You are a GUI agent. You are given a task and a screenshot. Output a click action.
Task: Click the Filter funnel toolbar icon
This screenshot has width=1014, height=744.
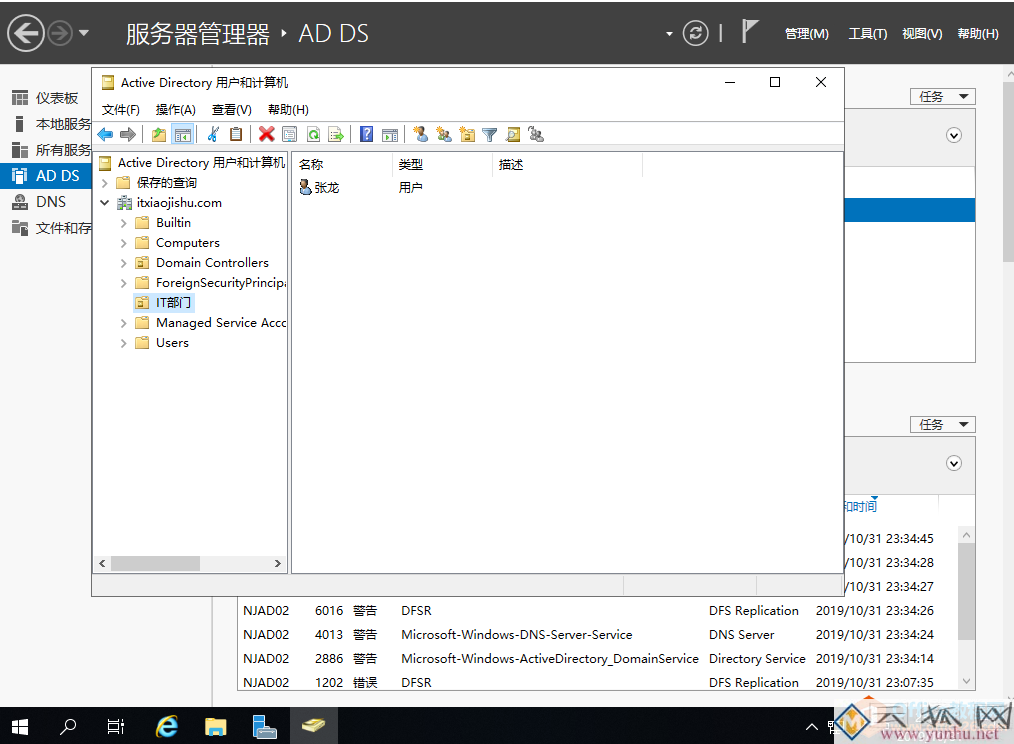489,135
